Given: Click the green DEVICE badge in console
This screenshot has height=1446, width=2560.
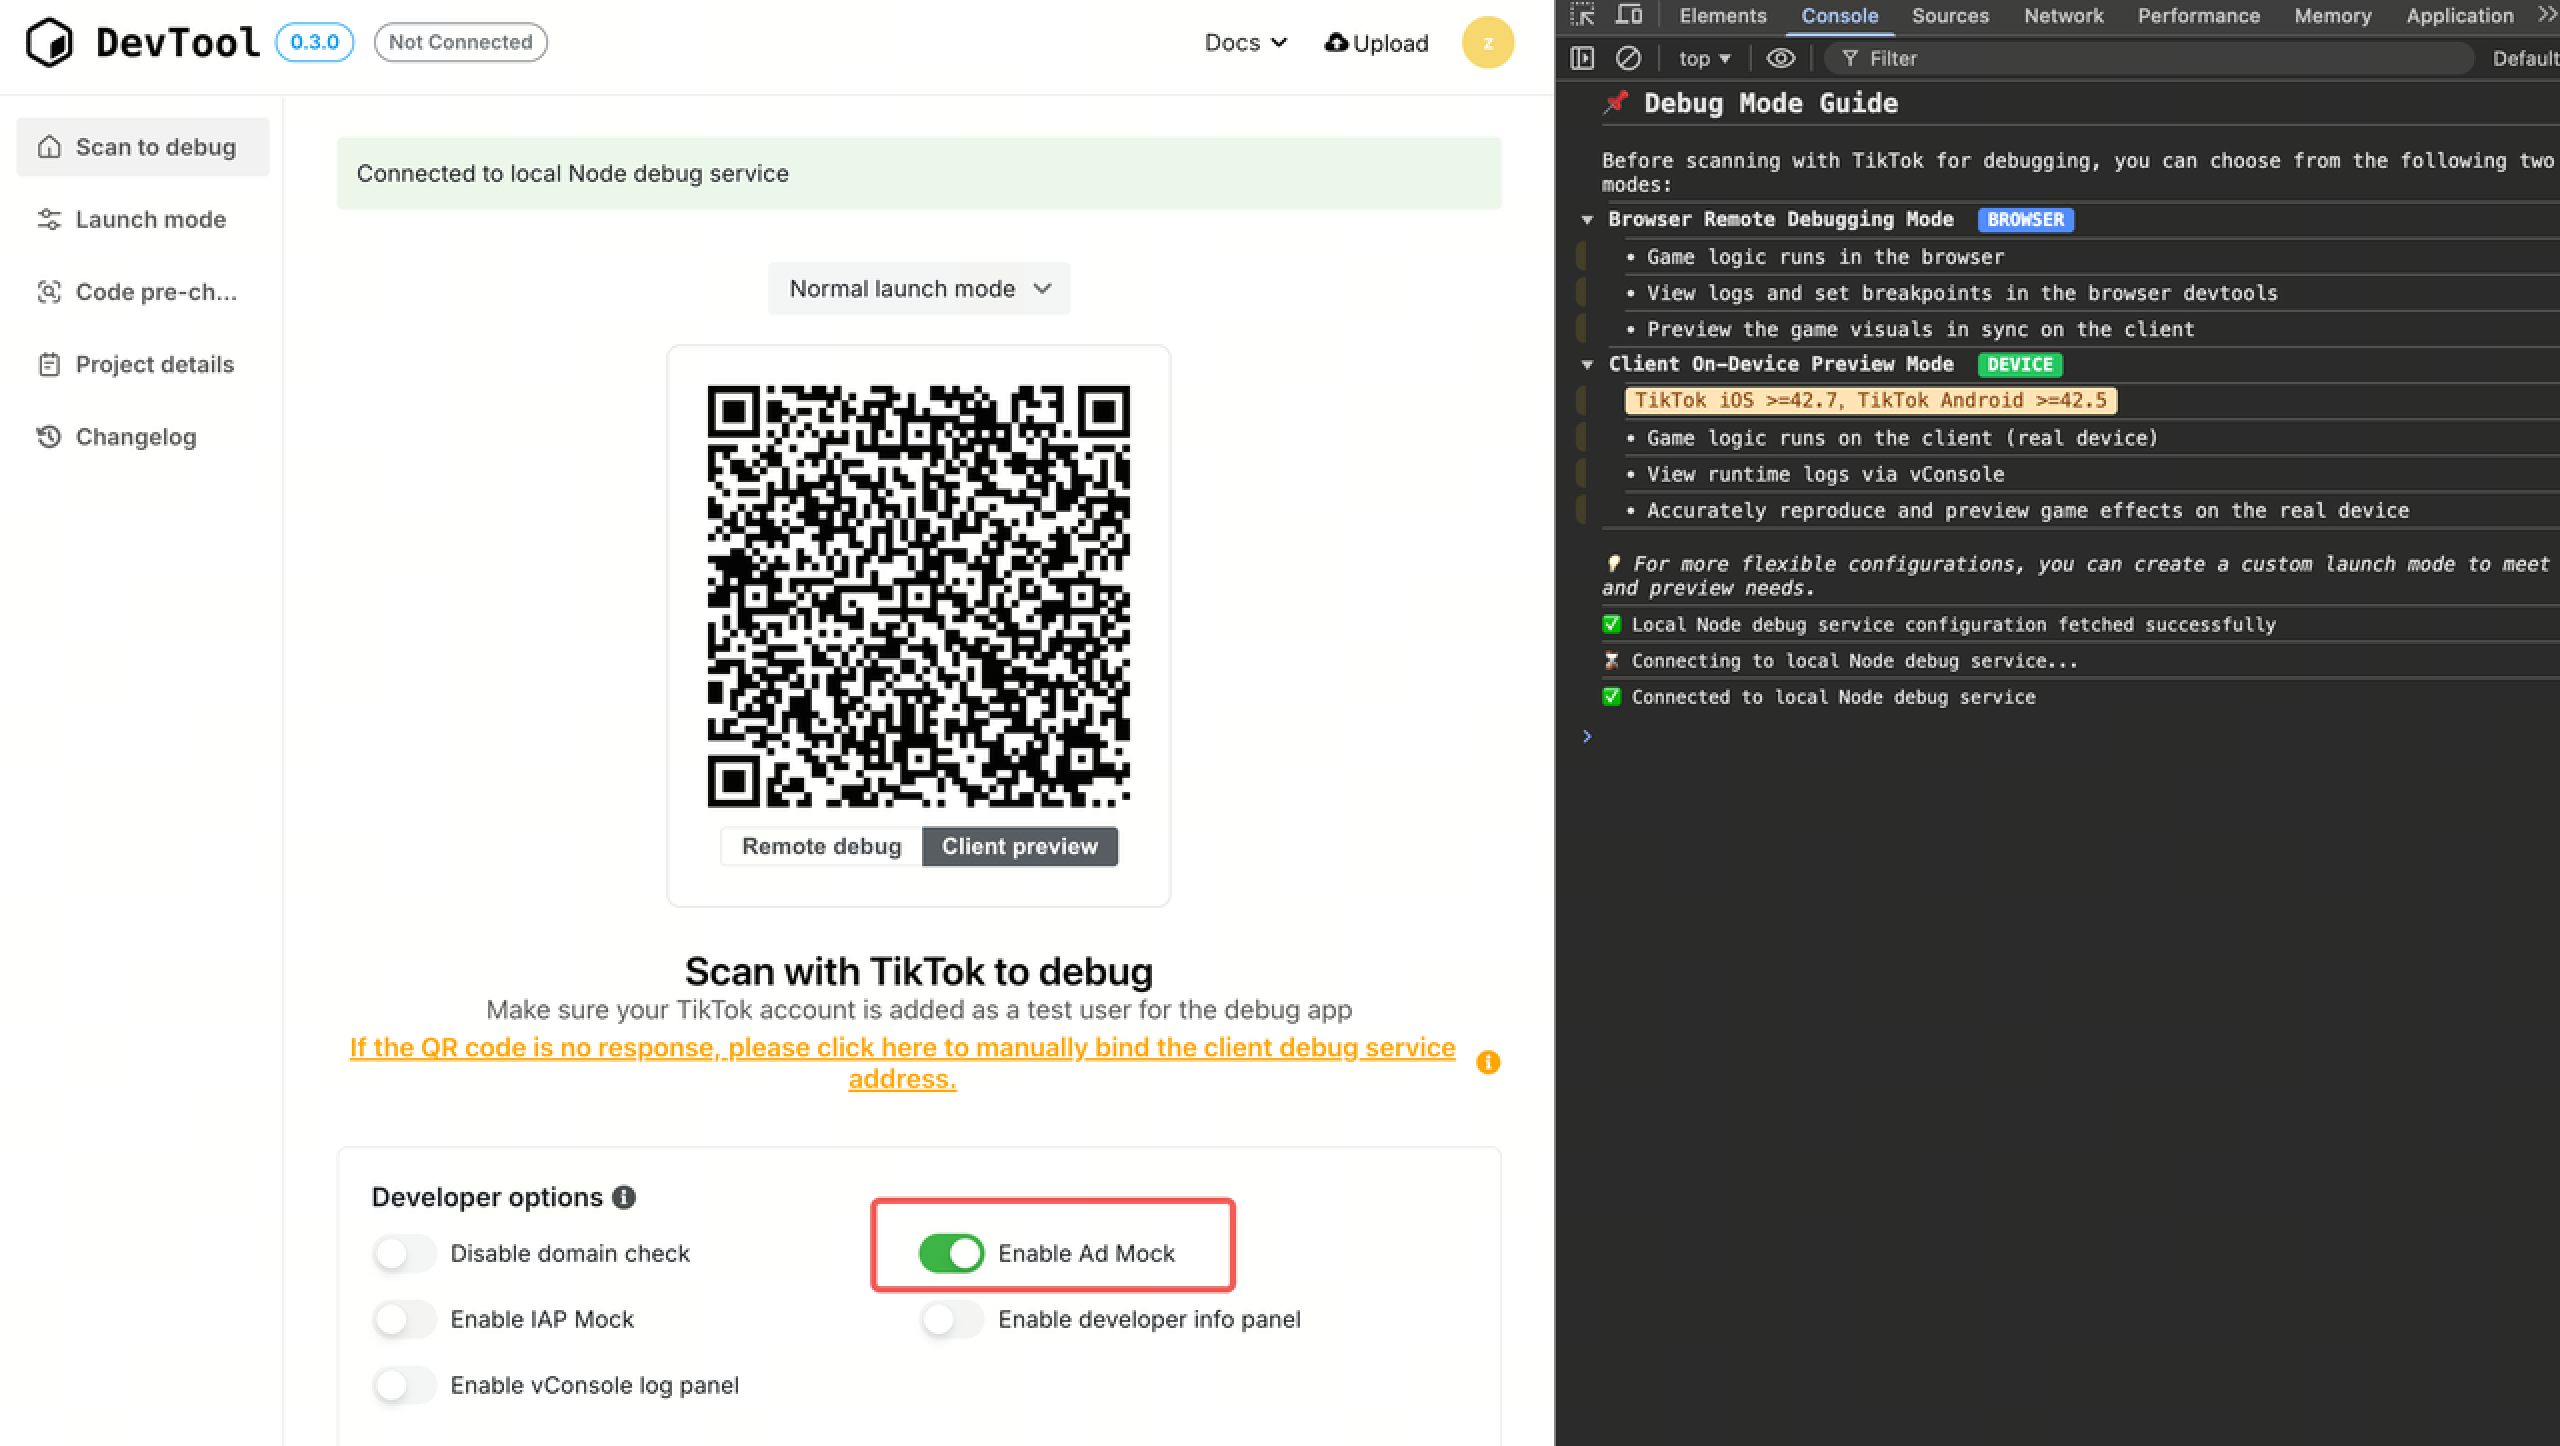Looking at the screenshot, I should pyautogui.click(x=2020, y=365).
